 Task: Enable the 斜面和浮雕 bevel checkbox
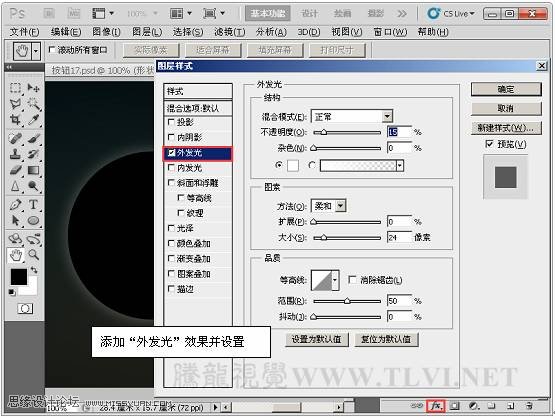(x=171, y=183)
